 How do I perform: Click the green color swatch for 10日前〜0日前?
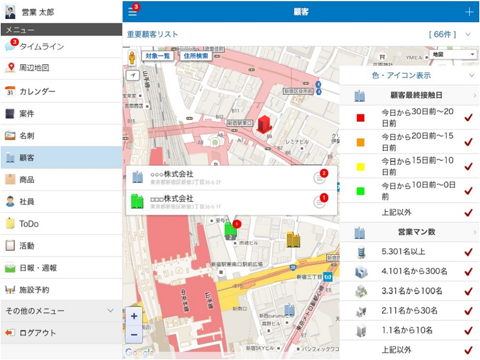pos(360,191)
